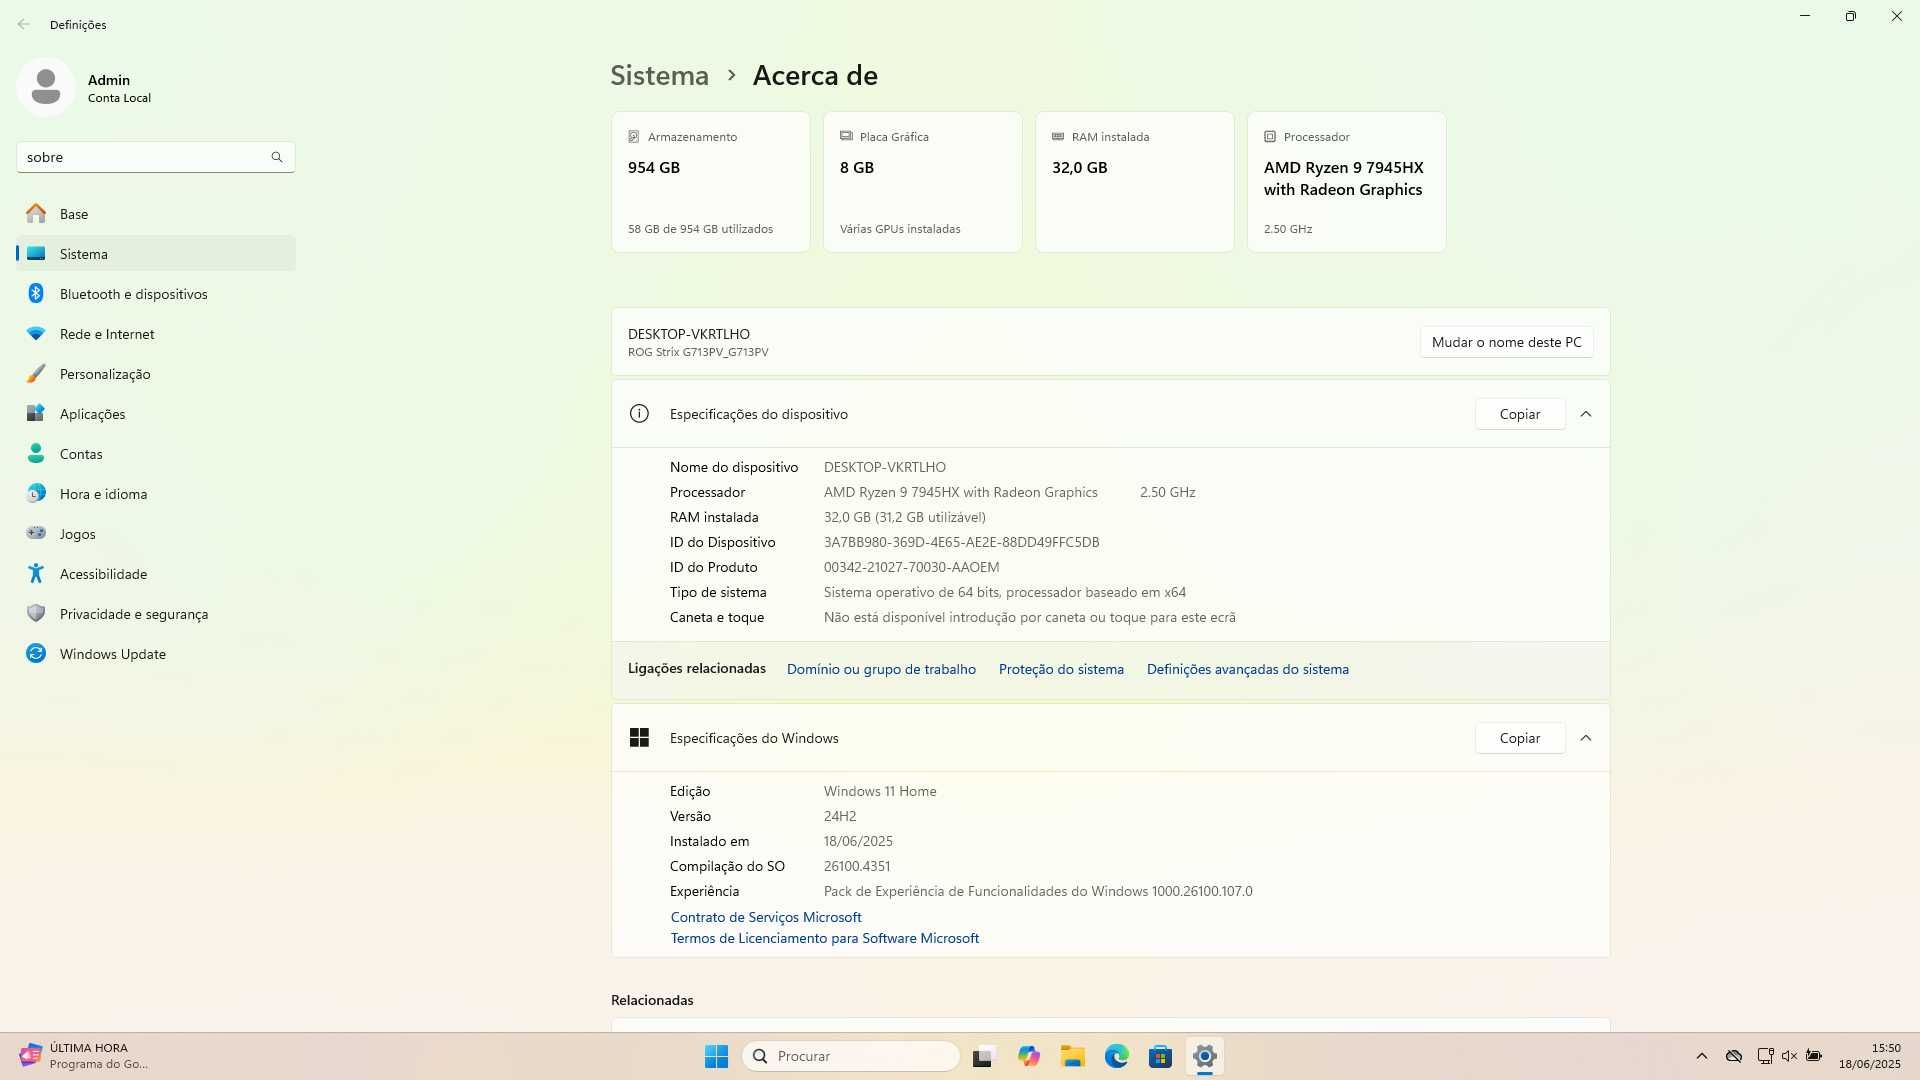Open Domínio ou grupo de trabalho link
Image resolution: width=1920 pixels, height=1080 pixels.
pos(881,669)
